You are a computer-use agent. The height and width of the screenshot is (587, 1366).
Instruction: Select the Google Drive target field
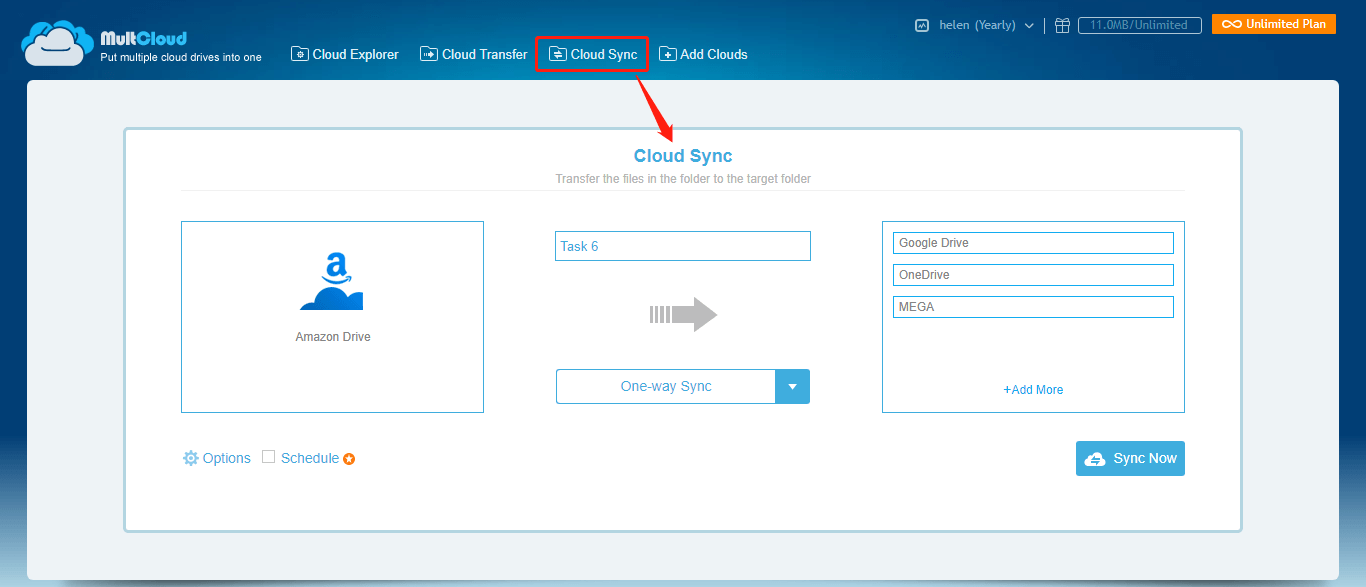[1033, 243]
